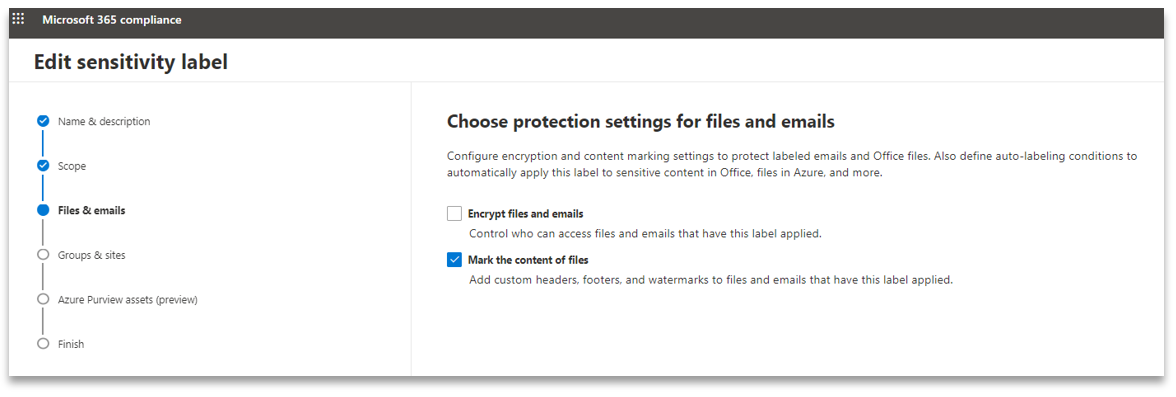This screenshot has height=397, width=1176.
Task: Enable the Encrypt files and emails checkbox
Action: pos(454,214)
